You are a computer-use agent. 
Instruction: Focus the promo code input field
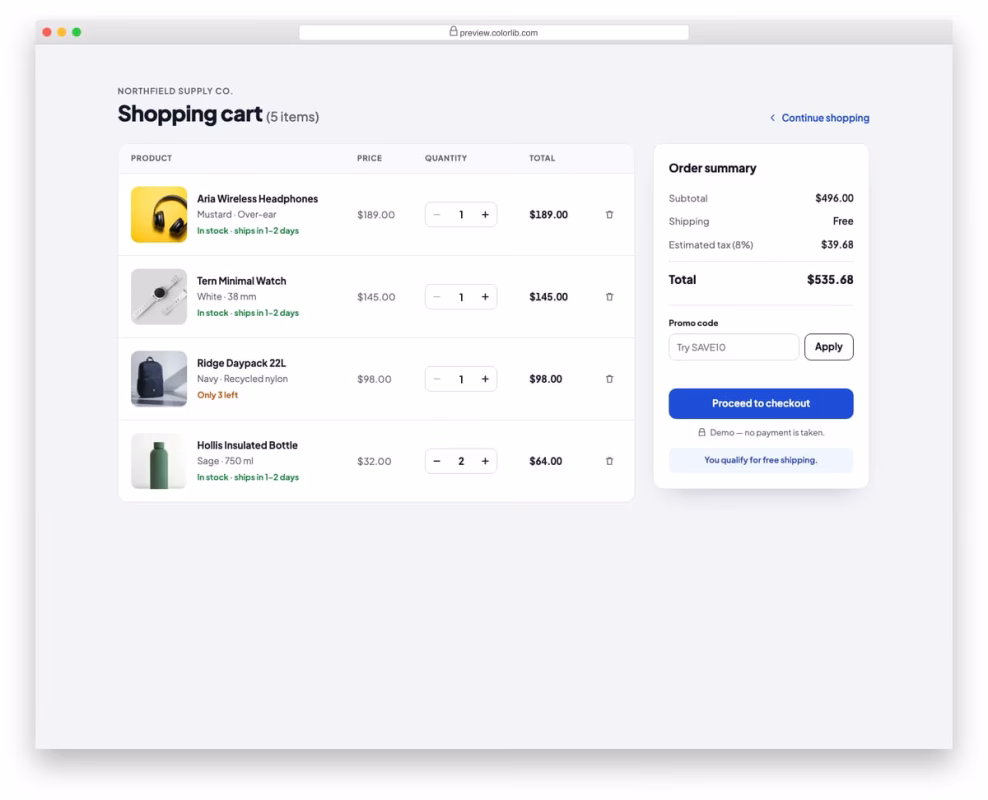point(733,347)
